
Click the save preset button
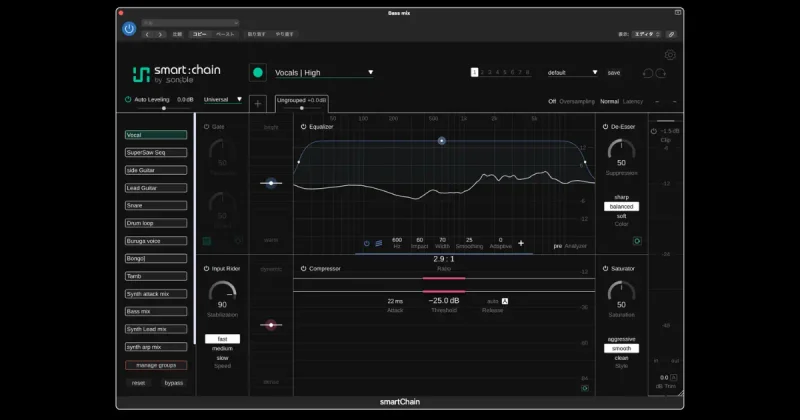click(x=614, y=73)
